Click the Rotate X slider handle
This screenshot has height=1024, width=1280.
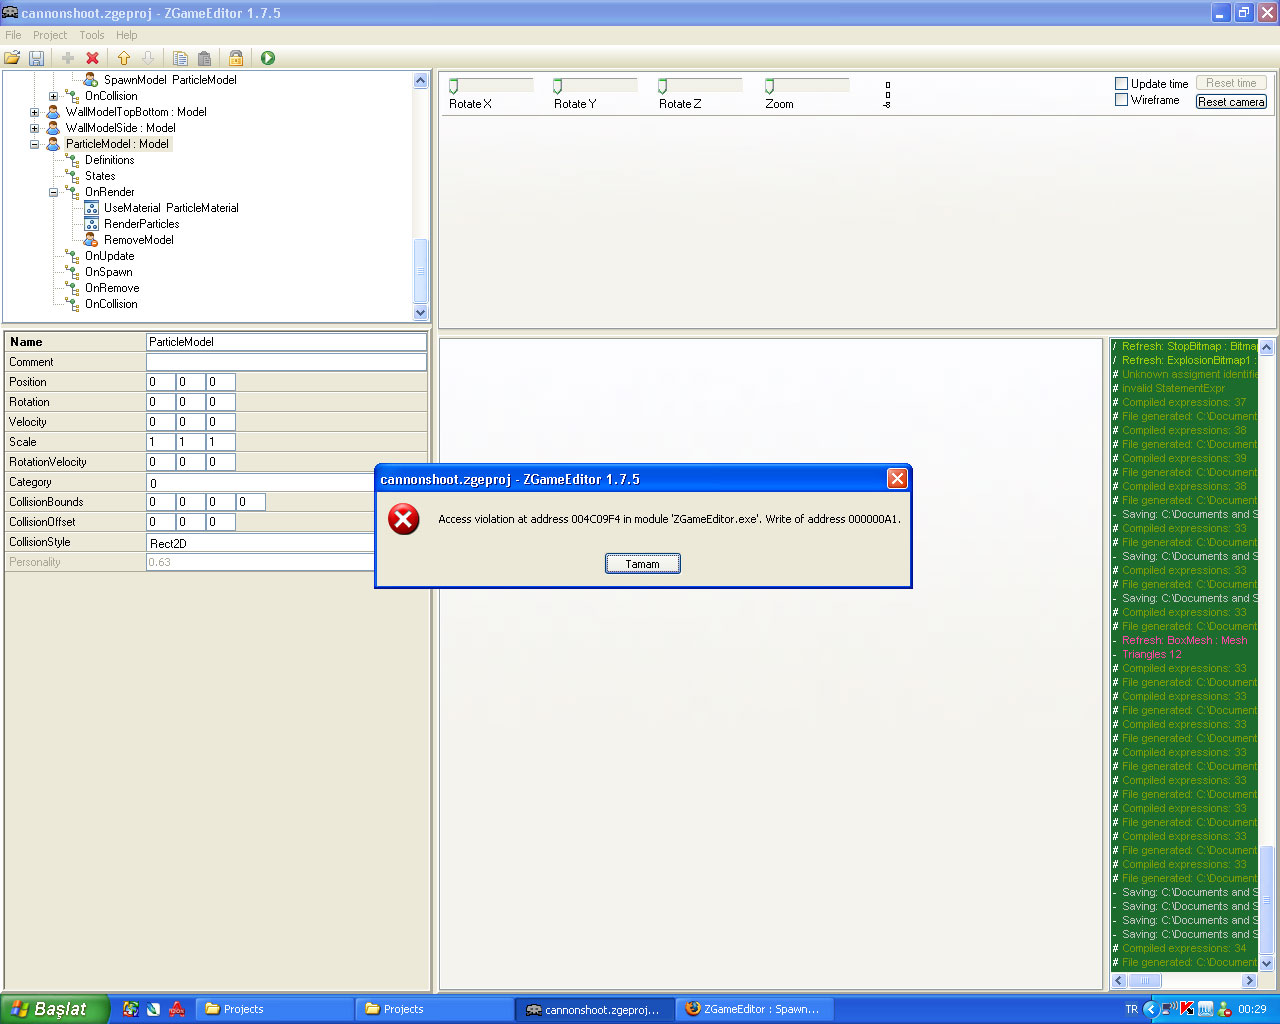[x=453, y=87]
